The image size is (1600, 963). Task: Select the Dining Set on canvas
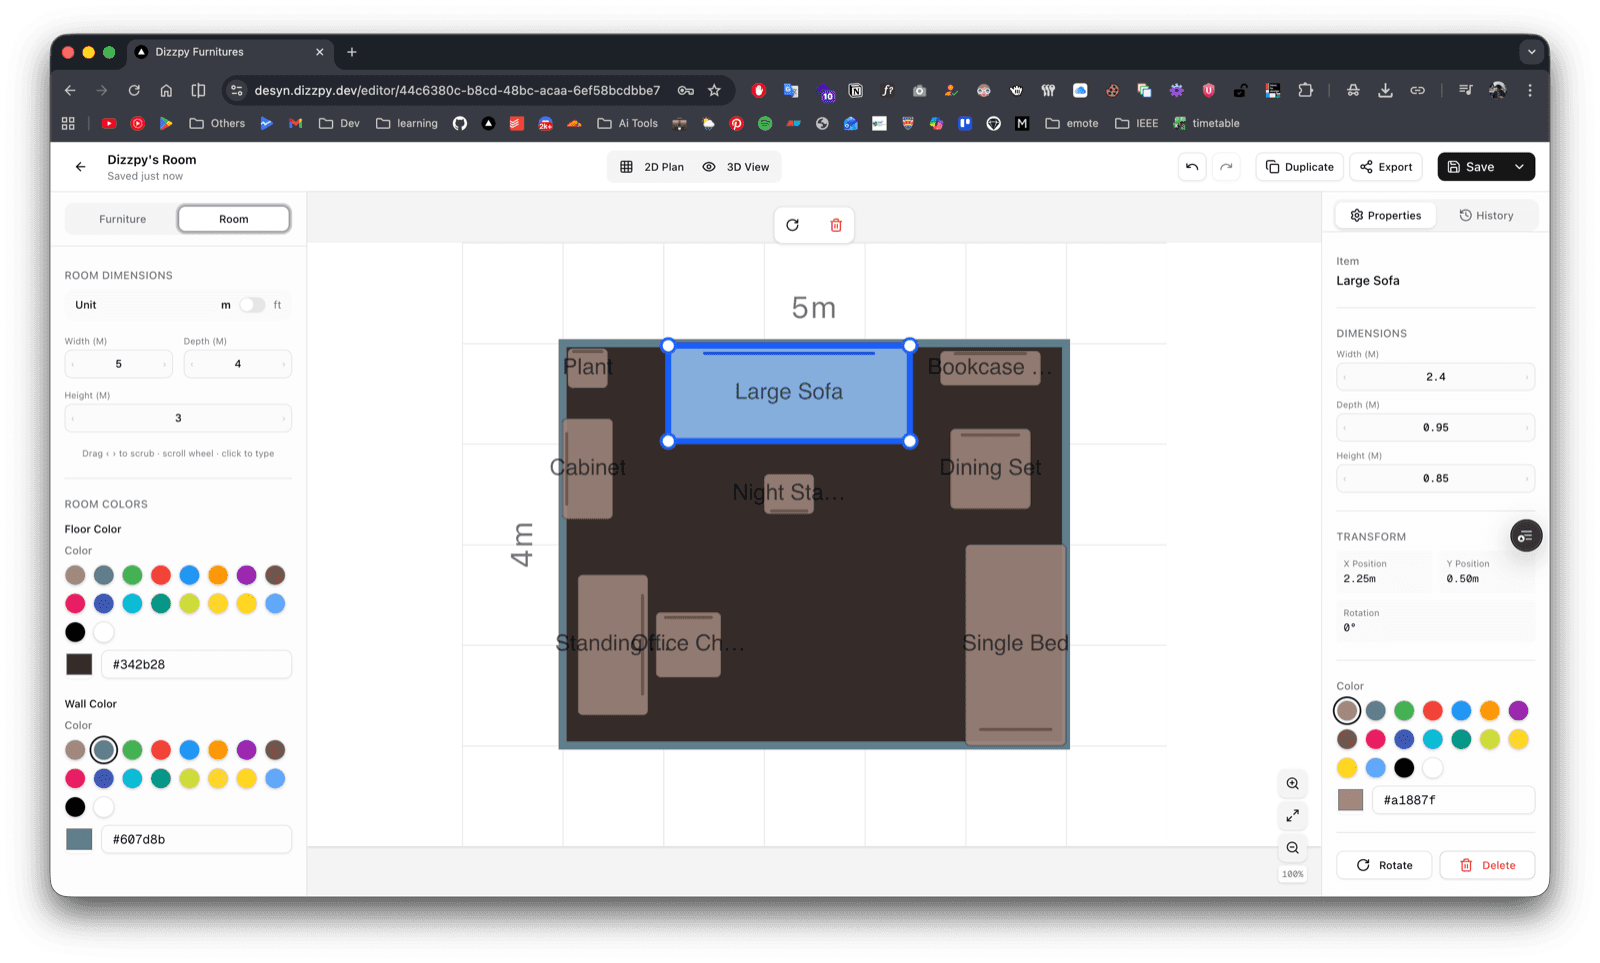990,468
